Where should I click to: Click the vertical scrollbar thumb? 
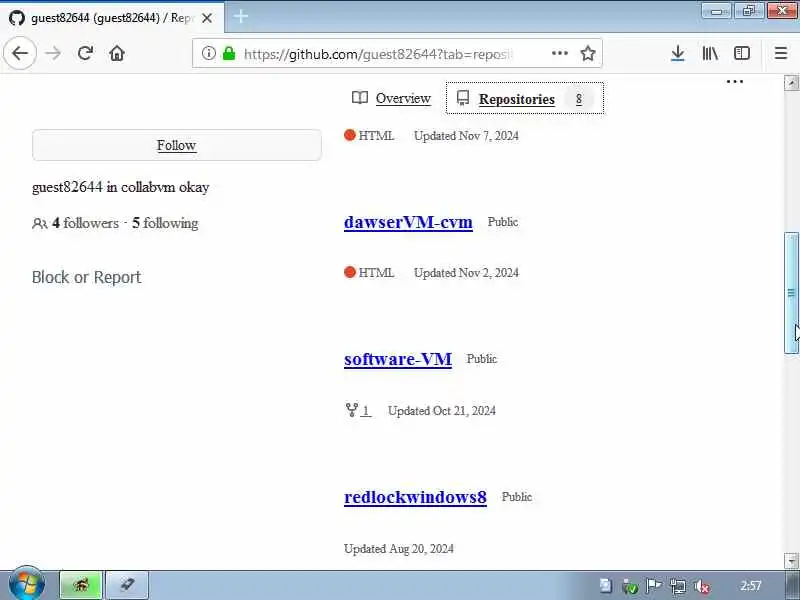tap(791, 292)
